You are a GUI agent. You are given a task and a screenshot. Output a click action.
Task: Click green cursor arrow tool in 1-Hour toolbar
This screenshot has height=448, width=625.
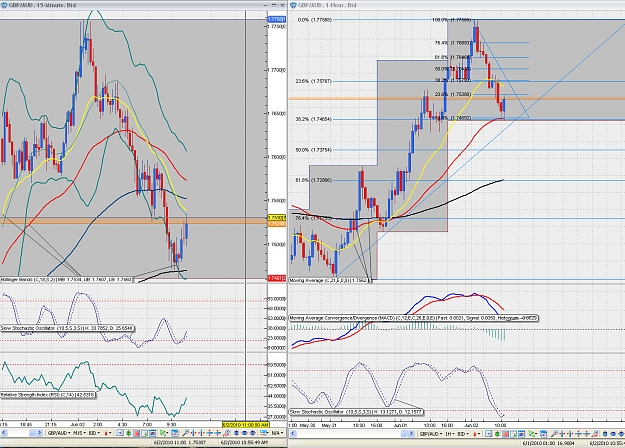(532, 434)
